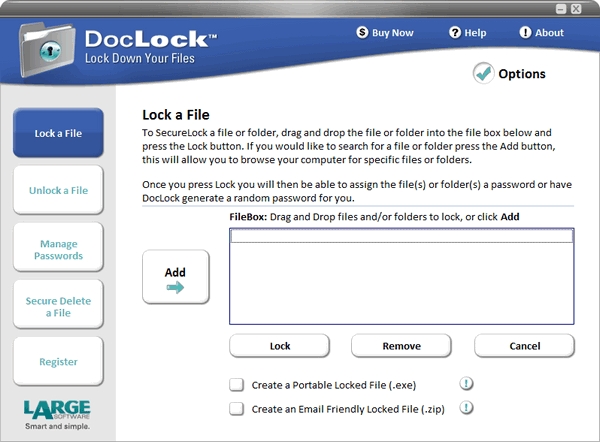Minimize the DocLock window
This screenshot has width=600, height=442.
[561, 9]
